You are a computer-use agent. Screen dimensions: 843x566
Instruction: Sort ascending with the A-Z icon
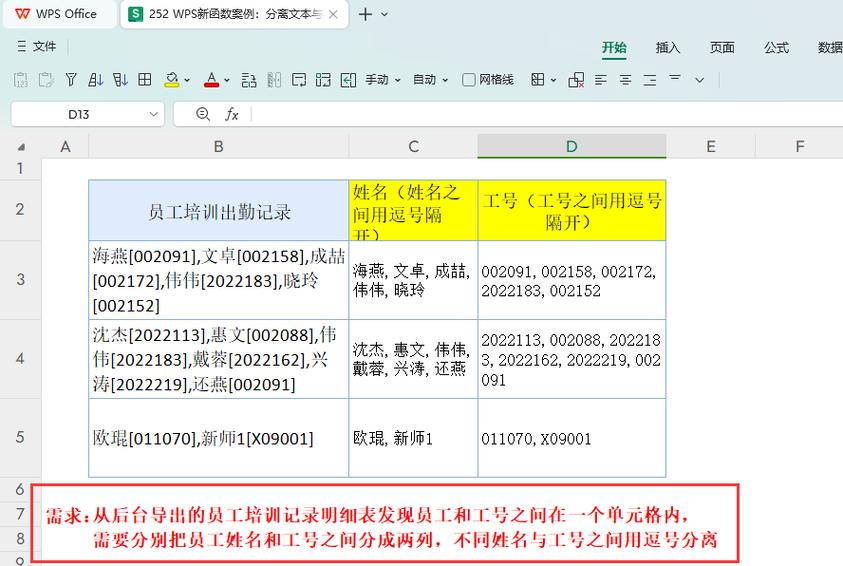(x=96, y=80)
